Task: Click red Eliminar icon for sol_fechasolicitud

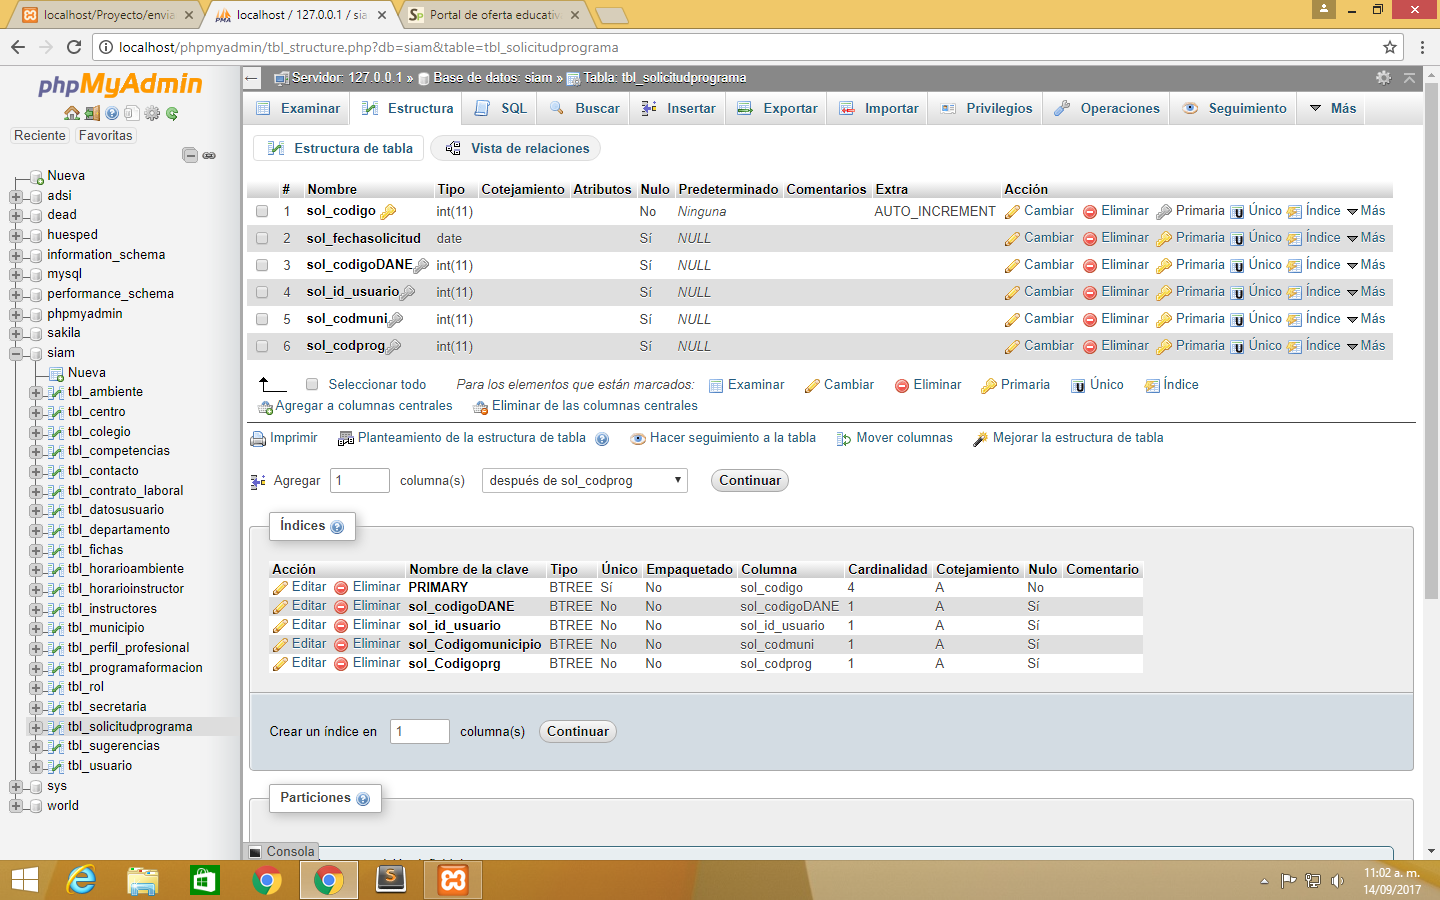Action: pyautogui.click(x=1090, y=239)
